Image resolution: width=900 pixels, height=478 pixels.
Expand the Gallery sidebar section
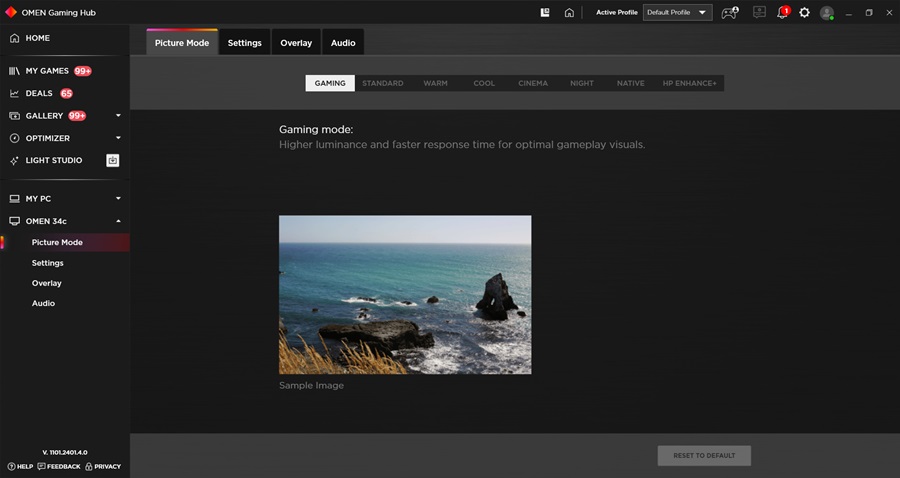coord(118,116)
